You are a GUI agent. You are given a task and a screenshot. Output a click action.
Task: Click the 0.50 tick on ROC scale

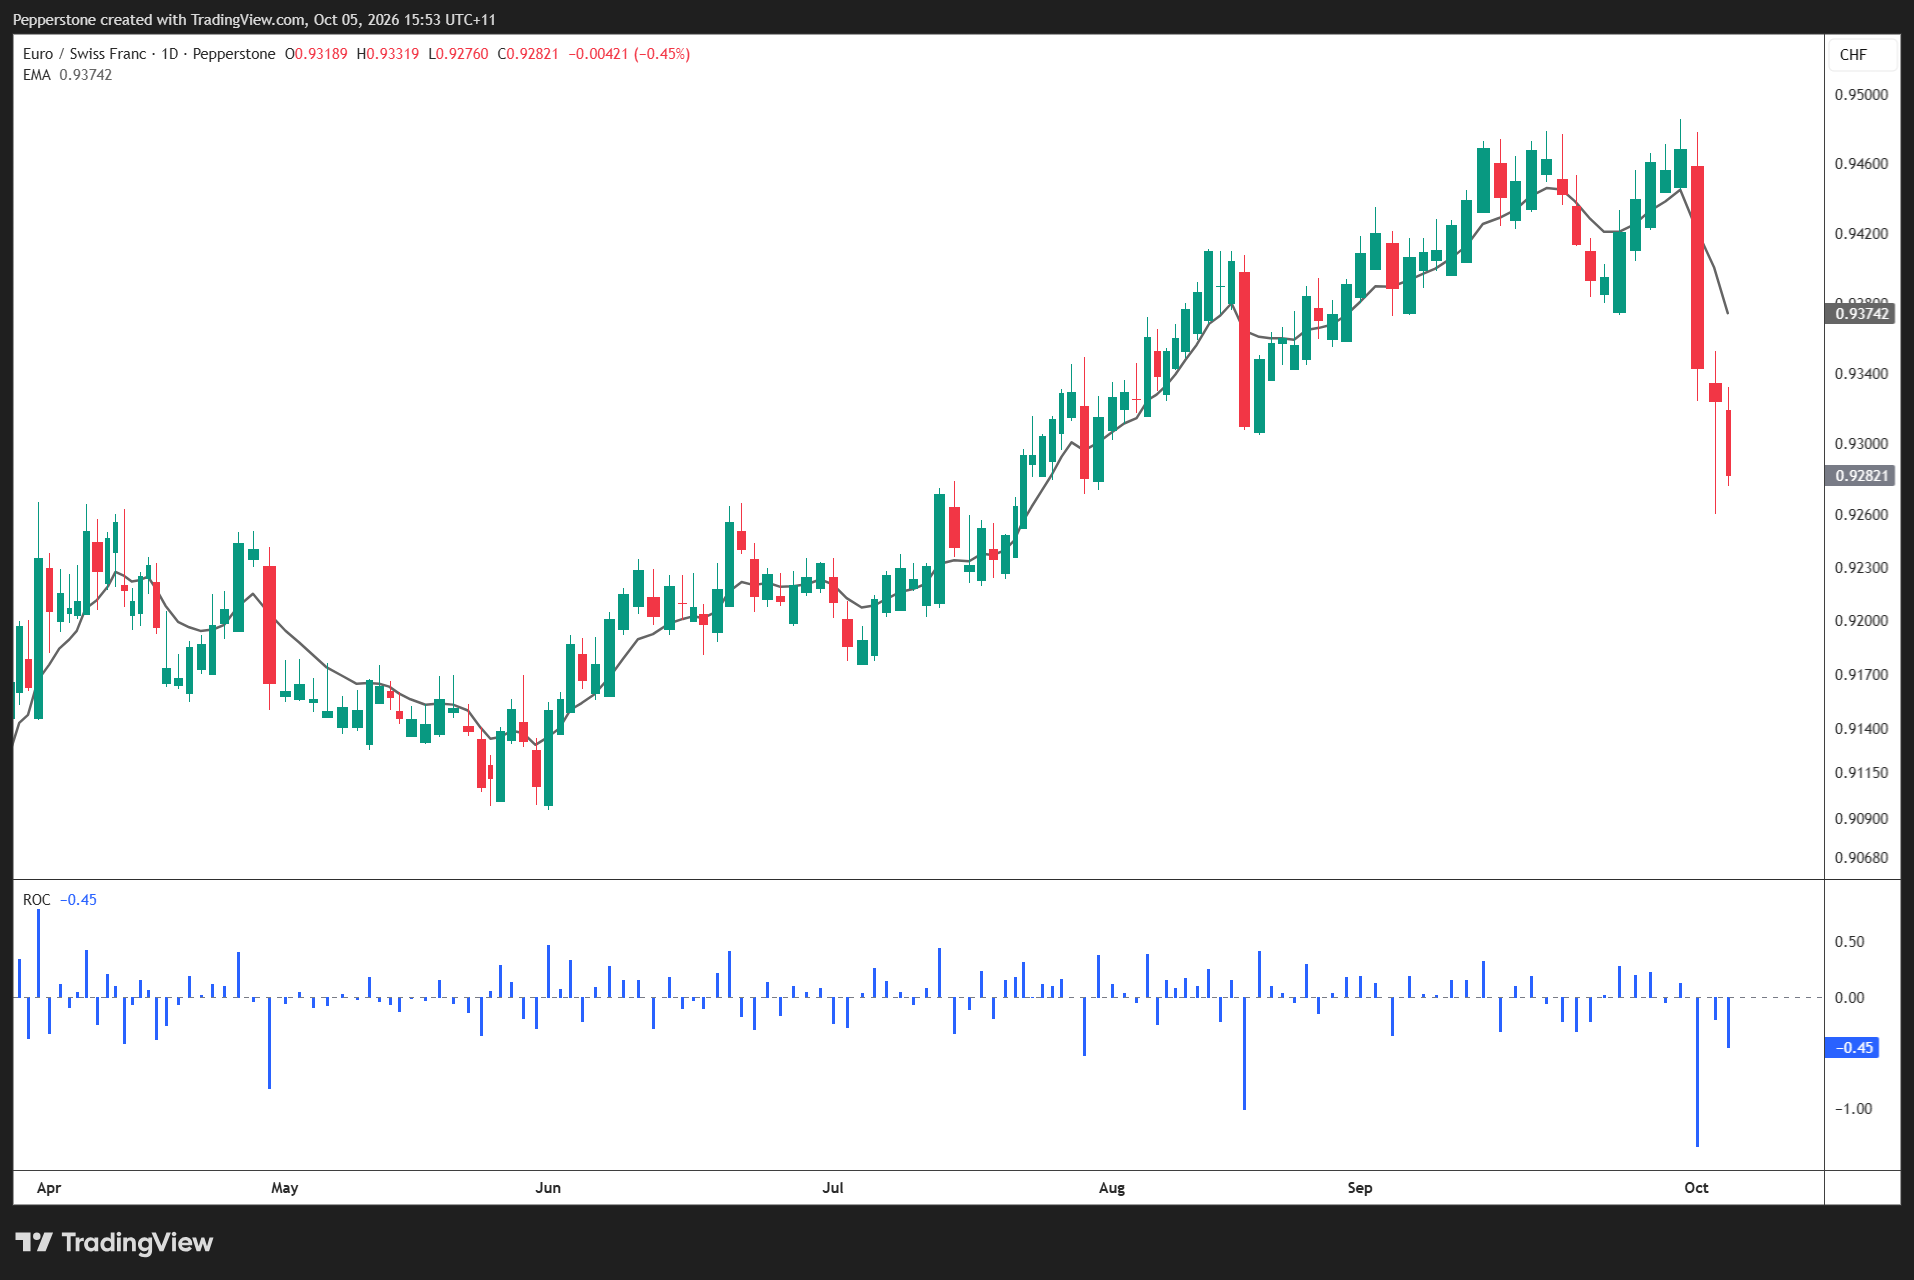[1849, 942]
